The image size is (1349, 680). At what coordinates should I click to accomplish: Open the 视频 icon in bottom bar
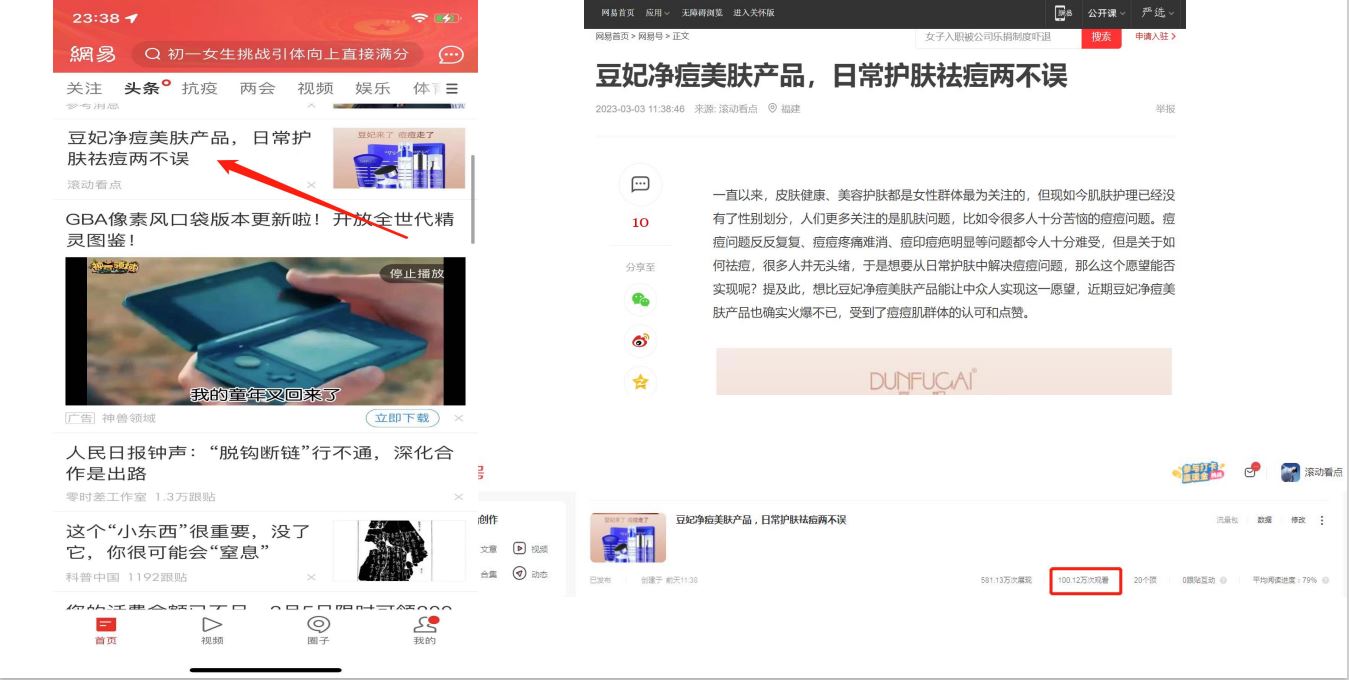click(212, 627)
